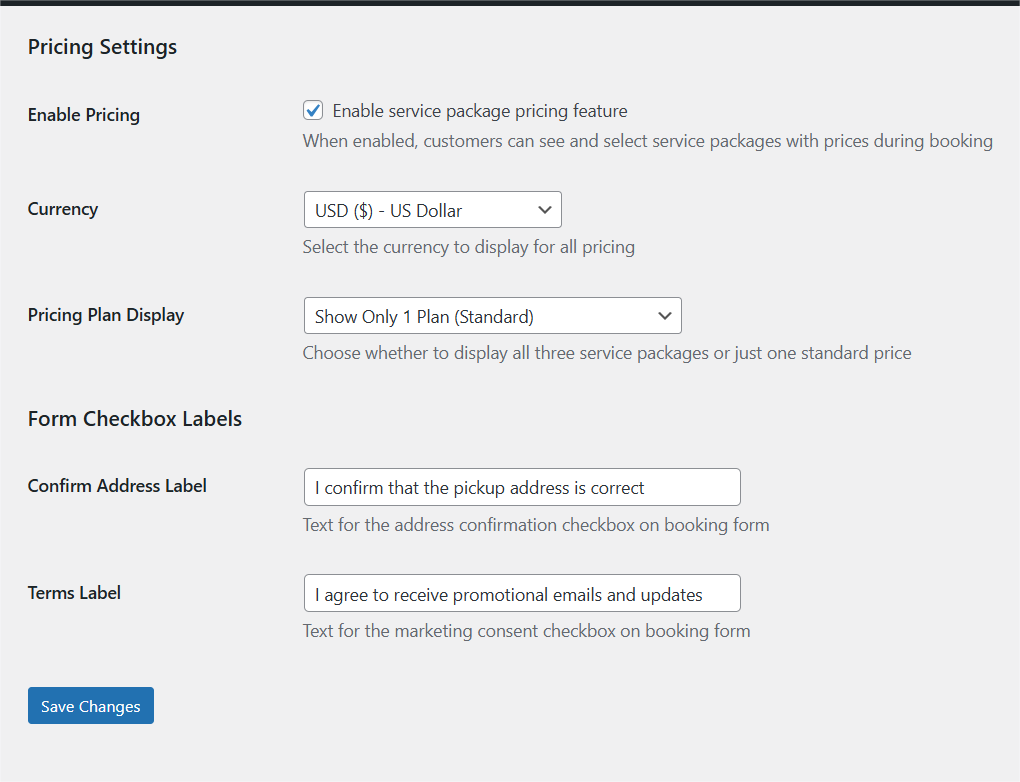Click the Pricing Plan Display field label
The width and height of the screenshot is (1020, 782).
click(x=105, y=314)
